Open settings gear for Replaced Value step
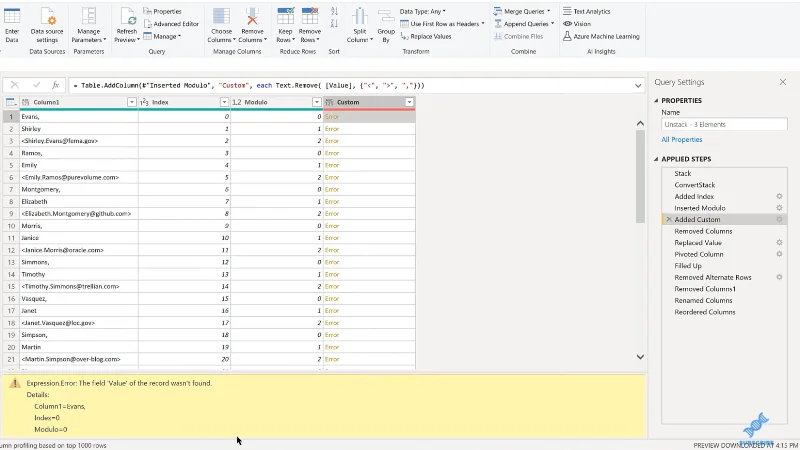The height and width of the screenshot is (450, 800). pyautogui.click(x=779, y=243)
